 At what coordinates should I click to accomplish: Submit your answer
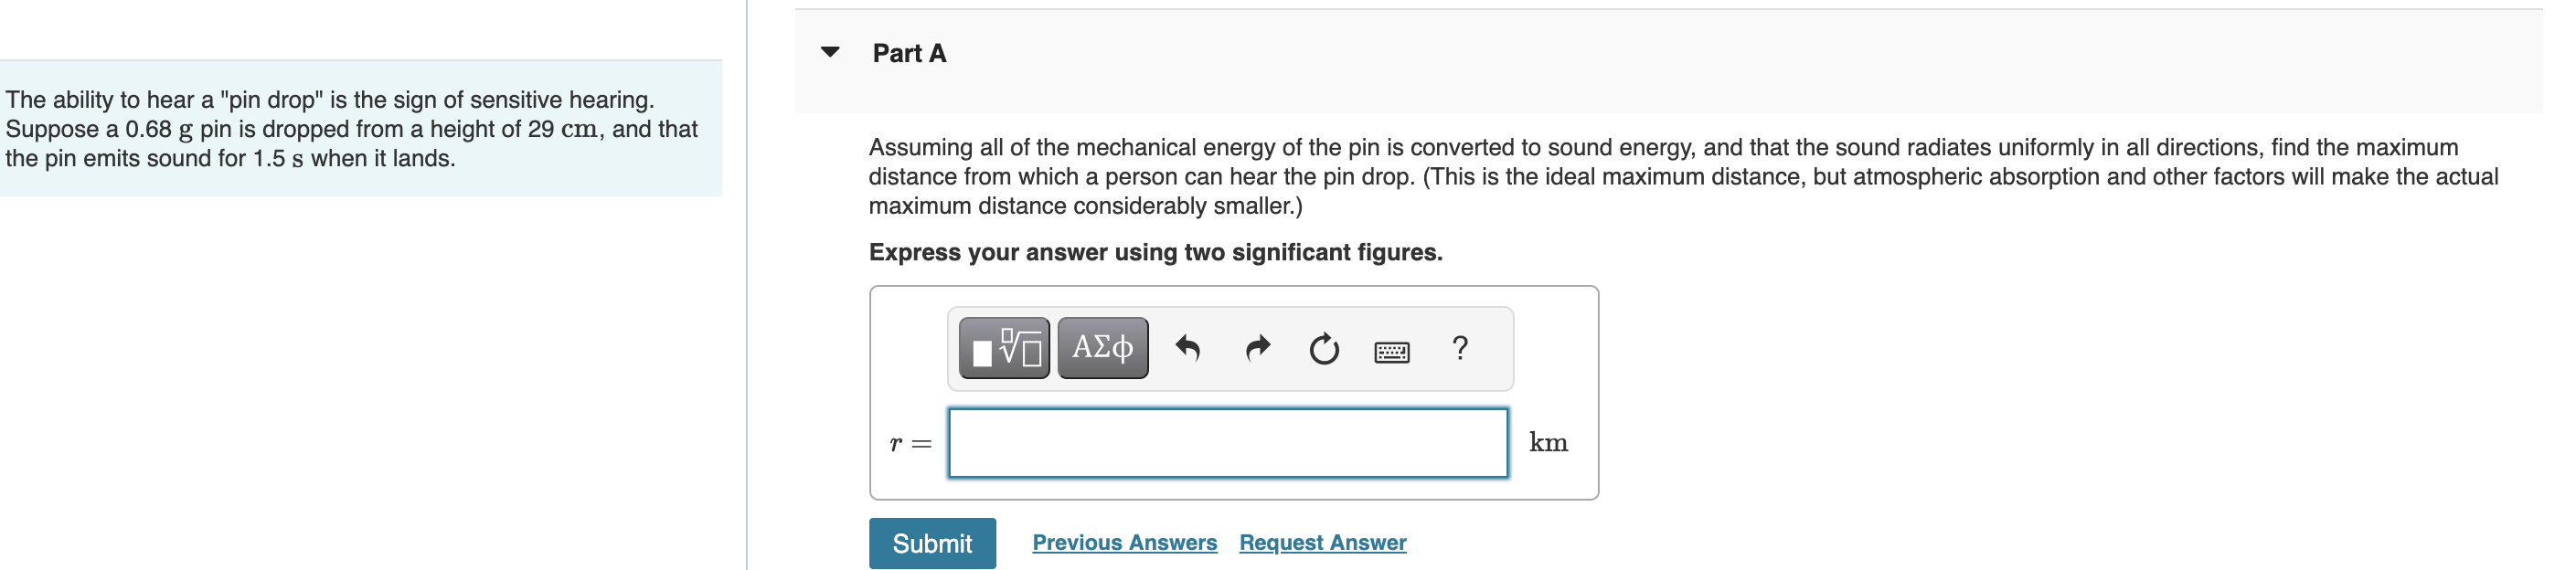[x=932, y=543]
